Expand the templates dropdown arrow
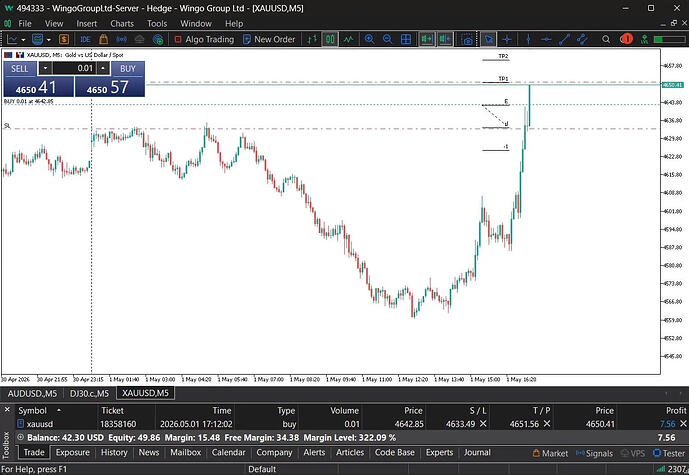Viewport: 689px width, 475px height. [x=48, y=40]
